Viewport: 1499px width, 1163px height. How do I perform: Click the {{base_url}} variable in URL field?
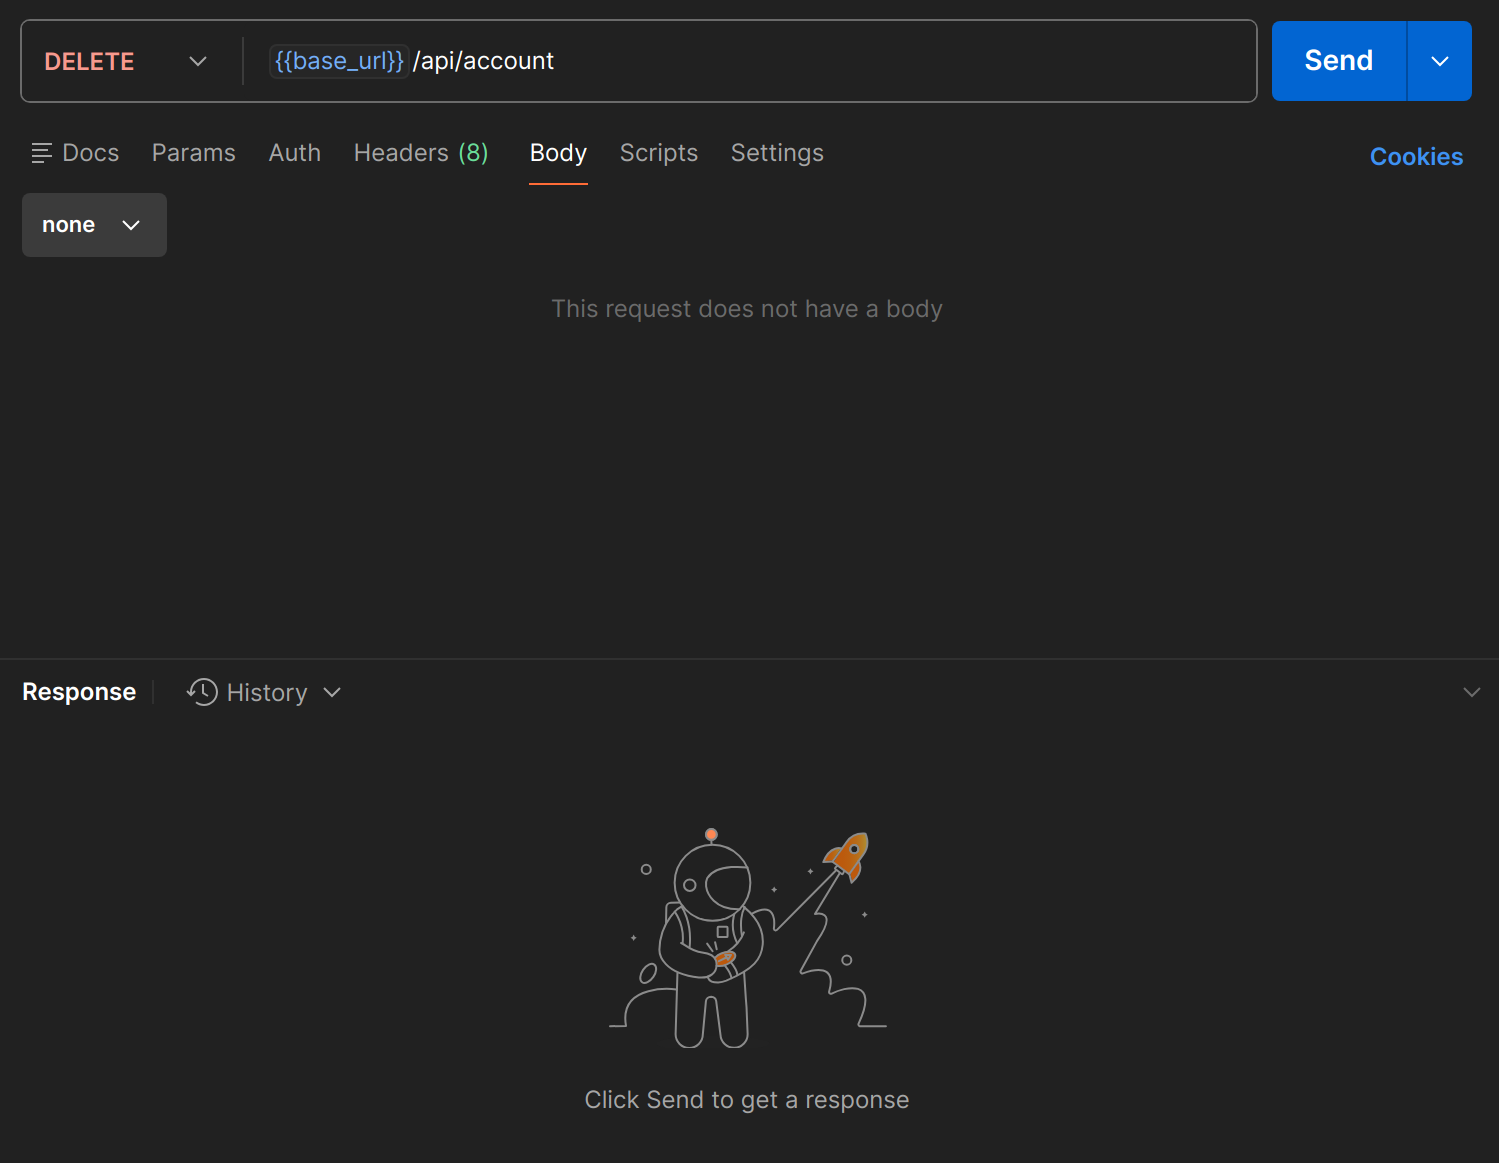(339, 61)
